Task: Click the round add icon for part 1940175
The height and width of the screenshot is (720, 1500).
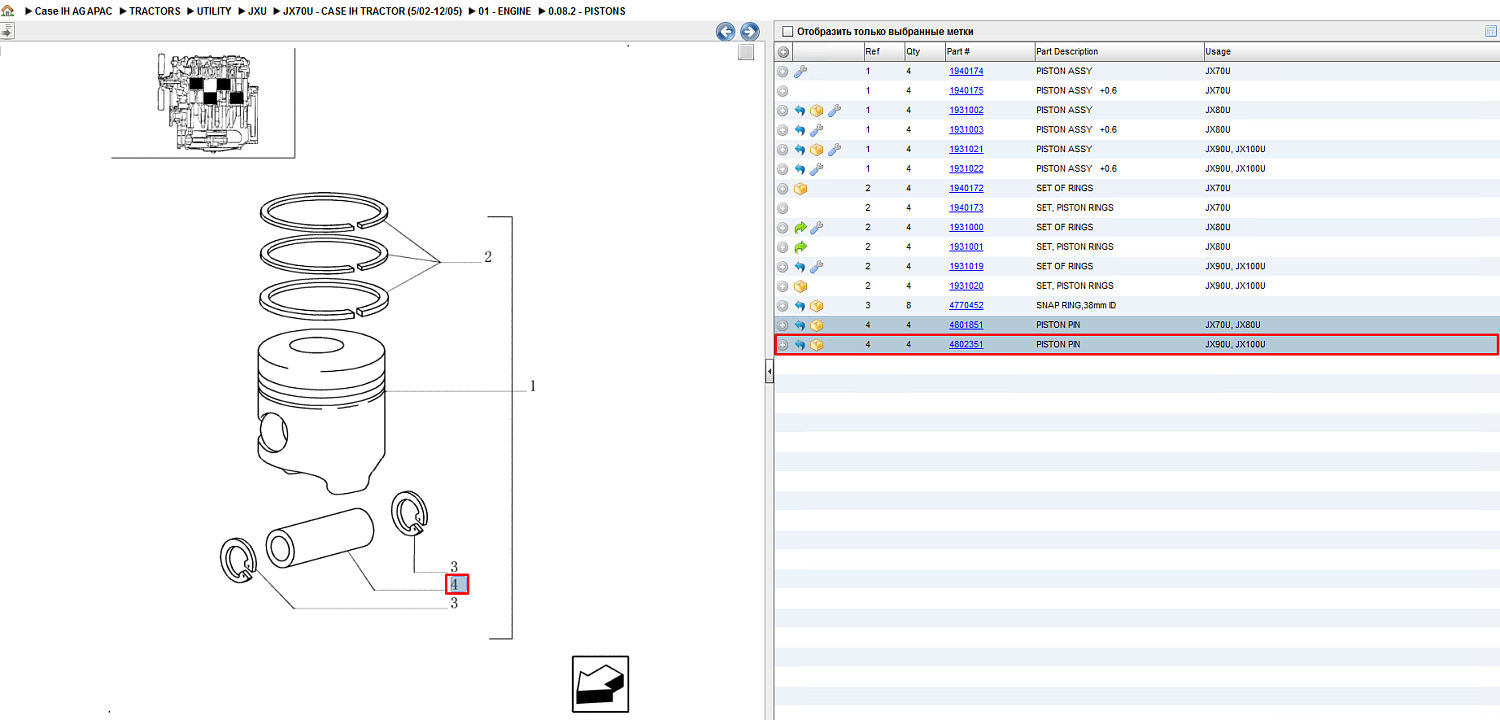Action: 783,91
